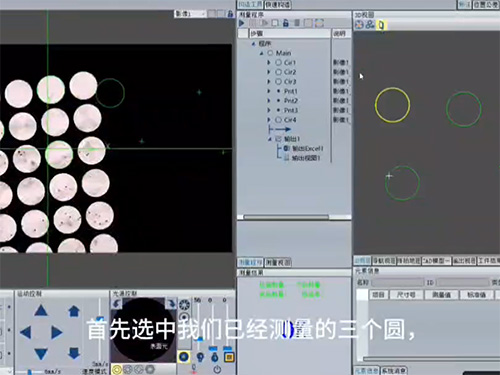Select the yellow circle in 3D view

pyautogui.click(x=392, y=105)
